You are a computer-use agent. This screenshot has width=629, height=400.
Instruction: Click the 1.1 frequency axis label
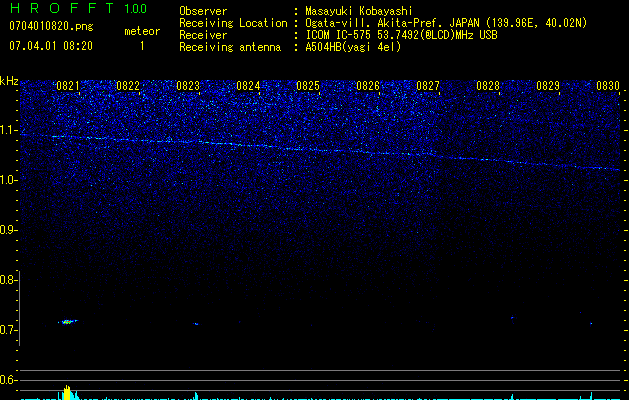8,130
